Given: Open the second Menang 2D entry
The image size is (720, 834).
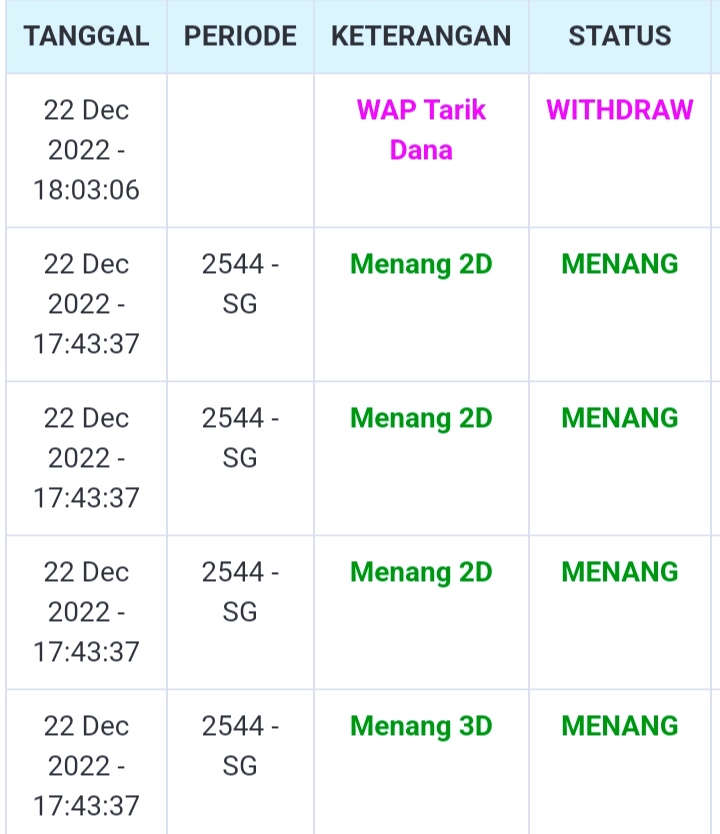Looking at the screenshot, I should [x=421, y=418].
